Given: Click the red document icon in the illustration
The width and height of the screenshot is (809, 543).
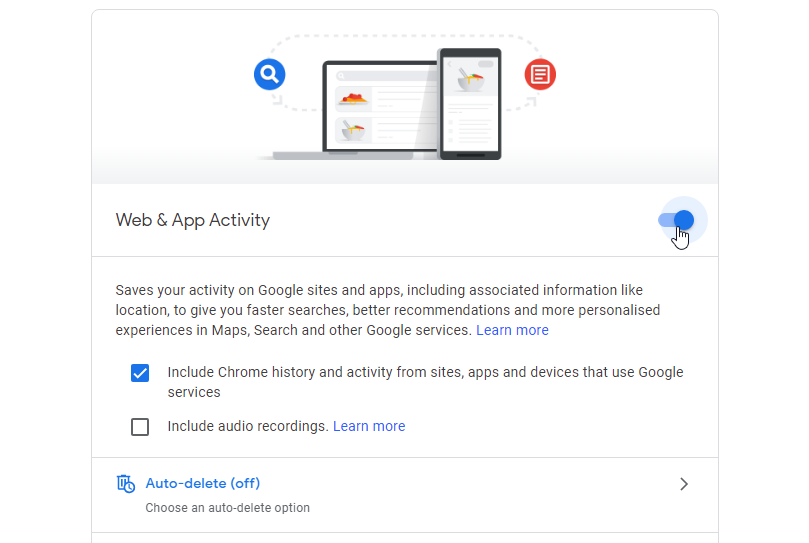Looking at the screenshot, I should [540, 74].
